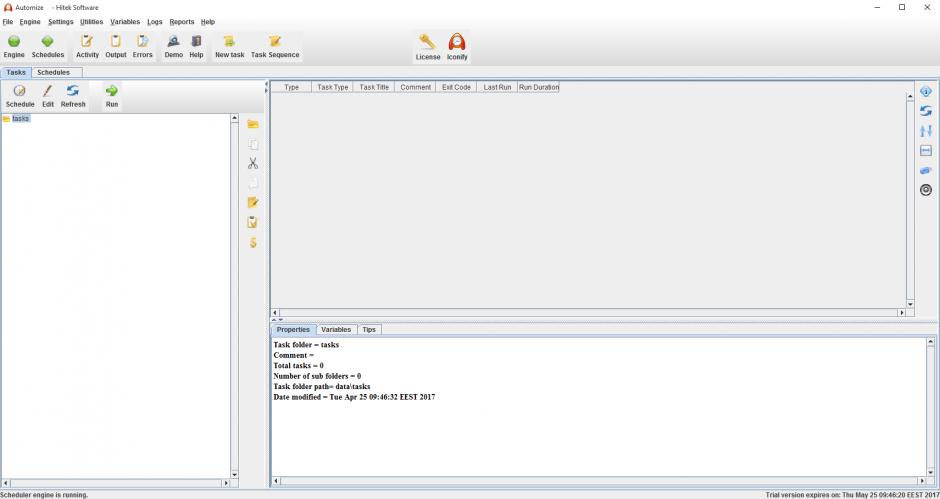This screenshot has height=499, width=940.
Task: Click the split-pane collapse arrows beside the task tree
Action: [x=266, y=88]
